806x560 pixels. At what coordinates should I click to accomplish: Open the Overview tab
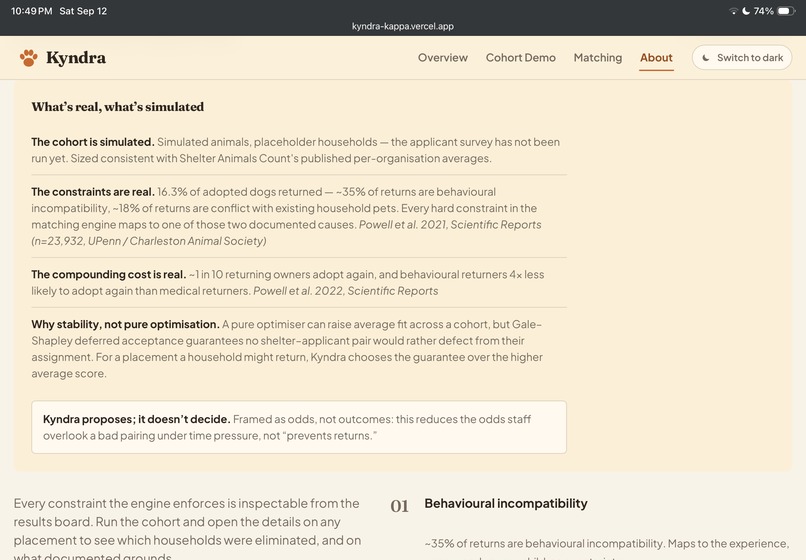(443, 58)
